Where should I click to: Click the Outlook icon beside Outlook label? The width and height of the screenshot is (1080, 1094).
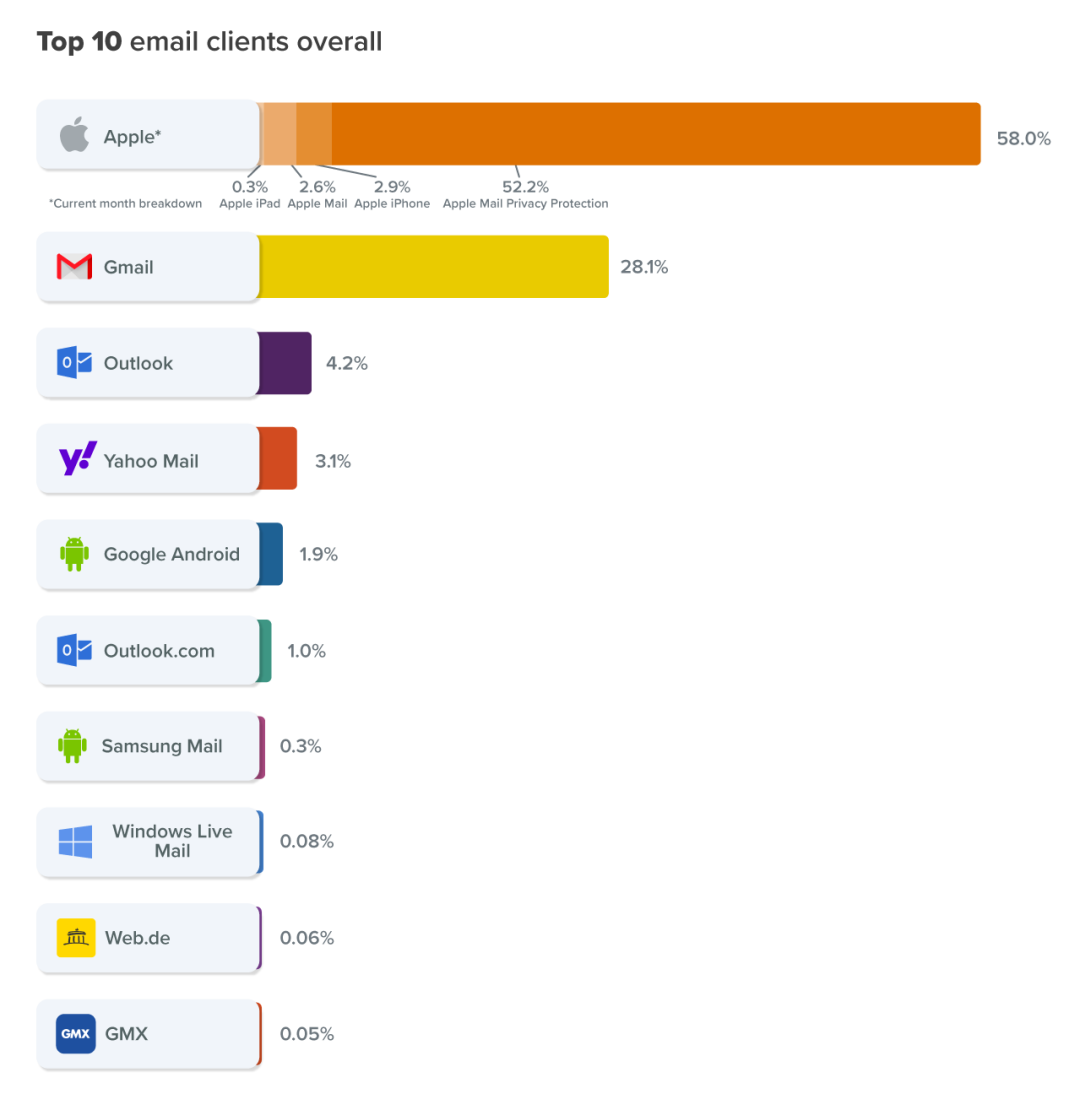(75, 362)
